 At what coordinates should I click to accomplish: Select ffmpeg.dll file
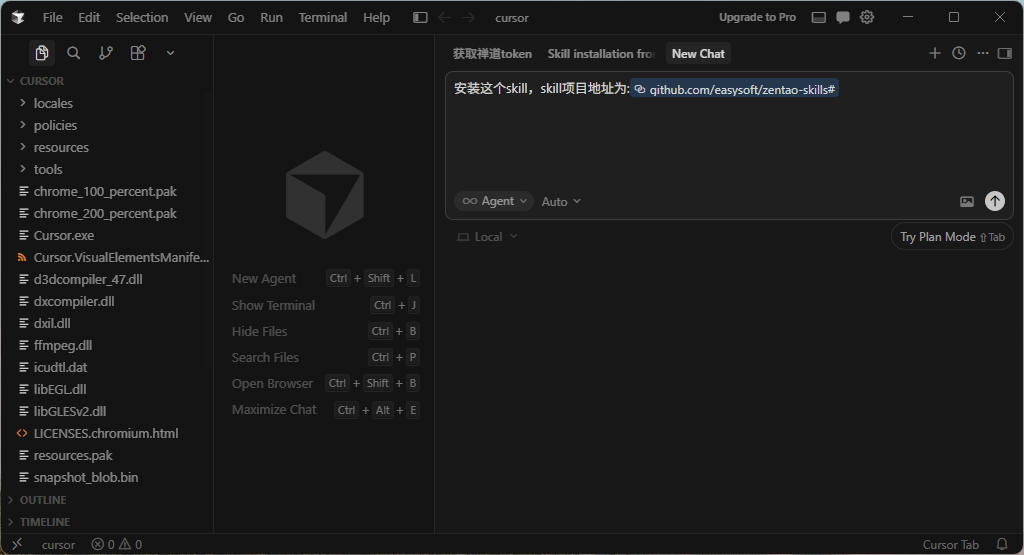(106, 345)
